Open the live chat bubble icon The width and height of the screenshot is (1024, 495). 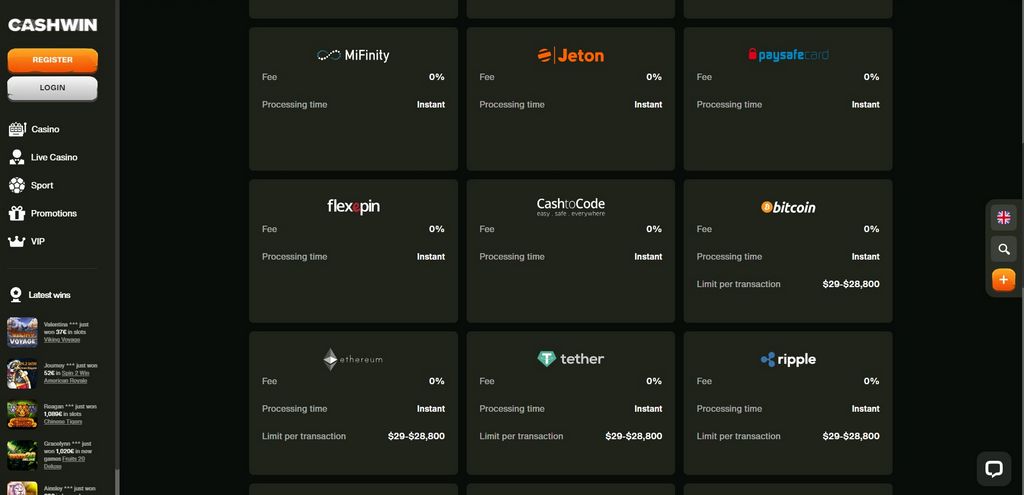[x=994, y=469]
